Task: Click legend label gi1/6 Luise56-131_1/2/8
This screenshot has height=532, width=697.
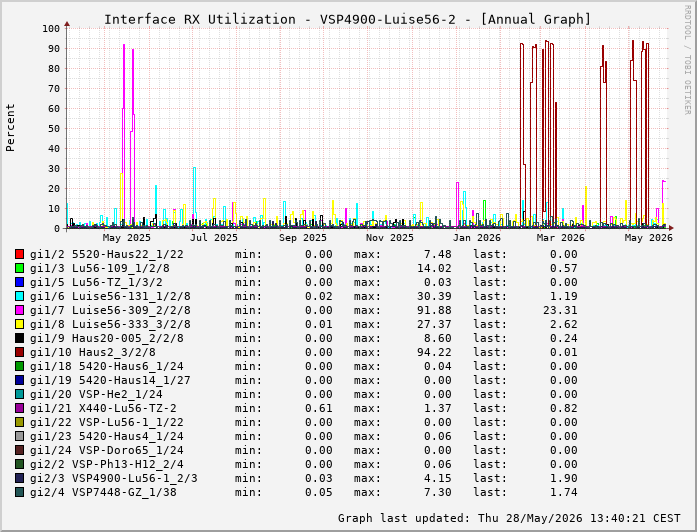Action: pyautogui.click(x=110, y=296)
